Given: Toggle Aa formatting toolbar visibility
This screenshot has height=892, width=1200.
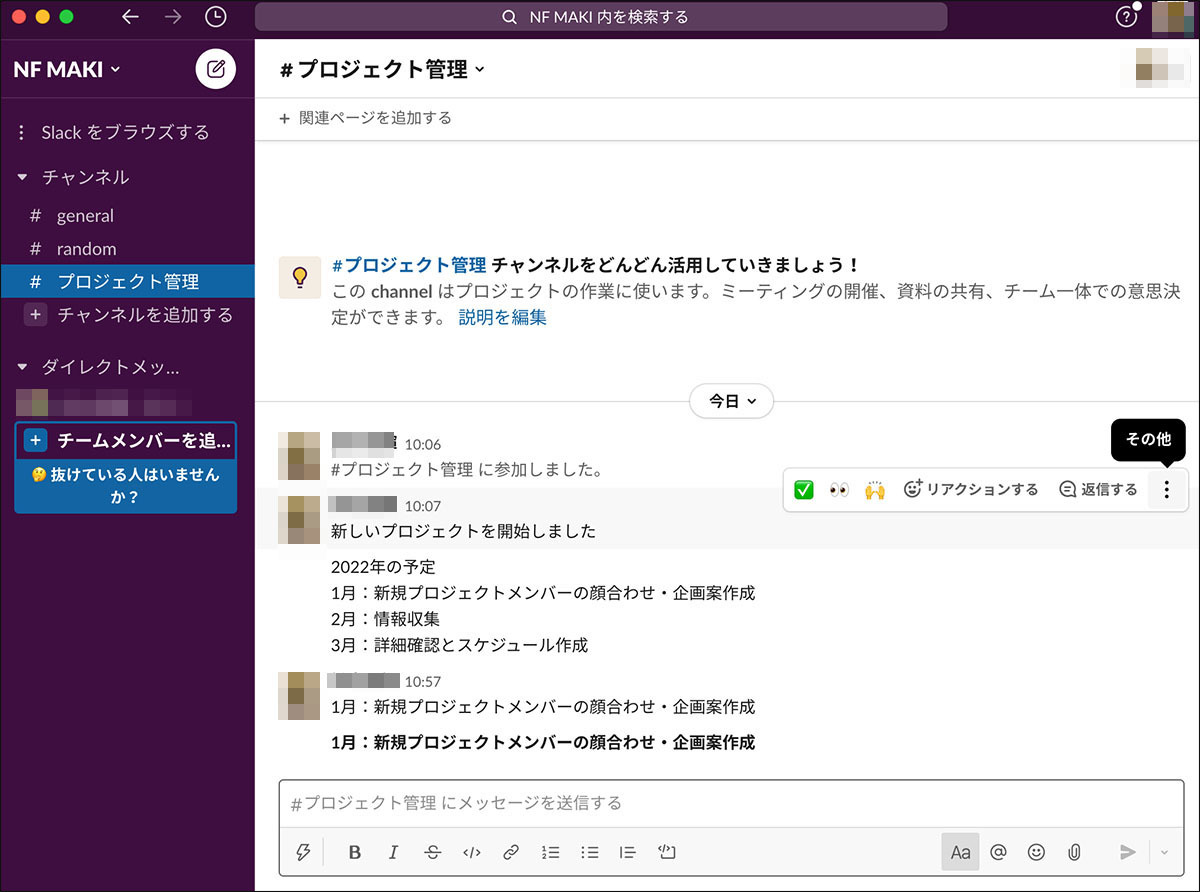Looking at the screenshot, I should point(960,852).
